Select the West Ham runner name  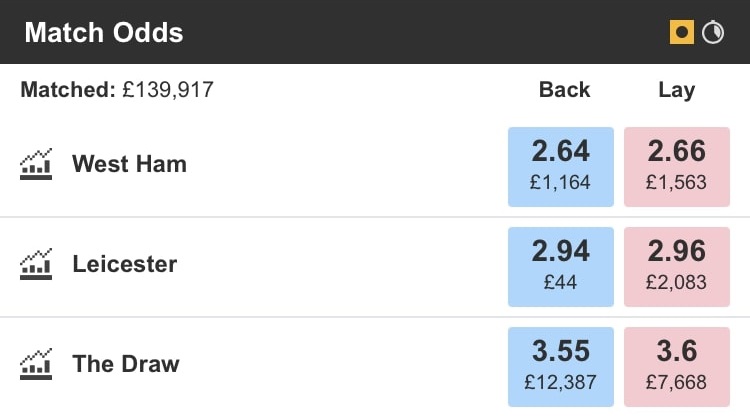(129, 164)
